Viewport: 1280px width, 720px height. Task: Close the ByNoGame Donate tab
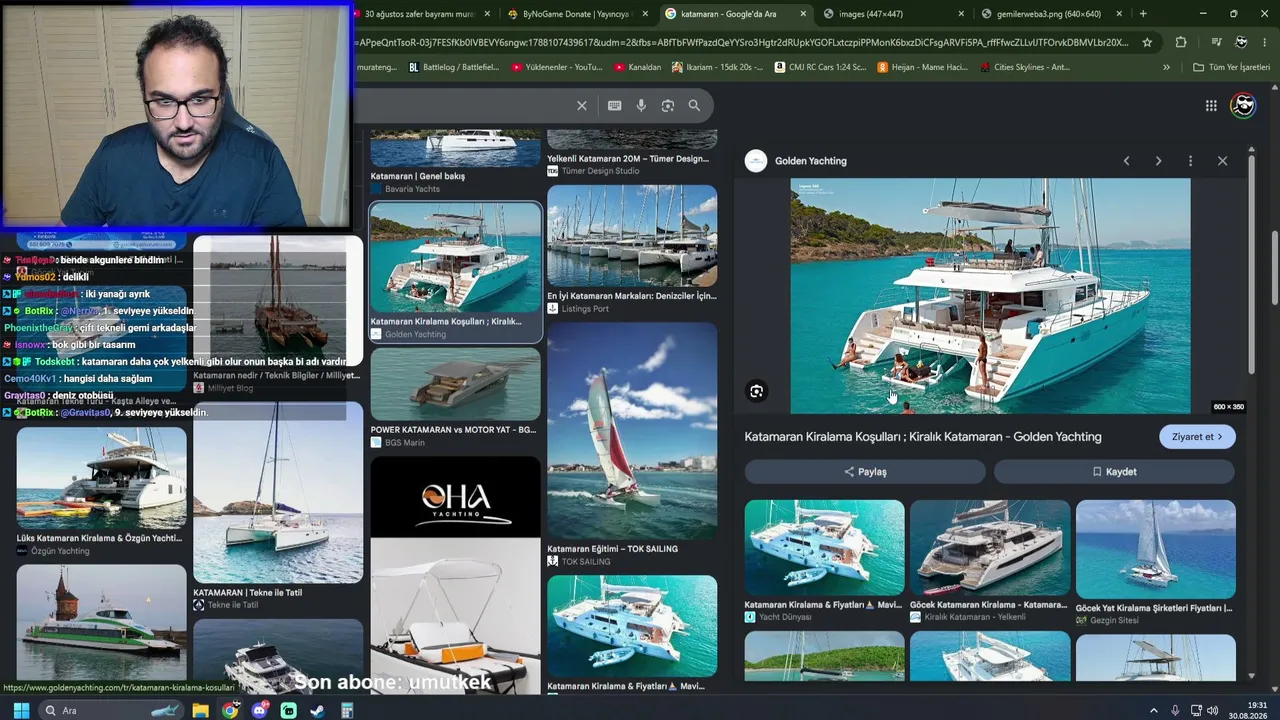(x=645, y=14)
